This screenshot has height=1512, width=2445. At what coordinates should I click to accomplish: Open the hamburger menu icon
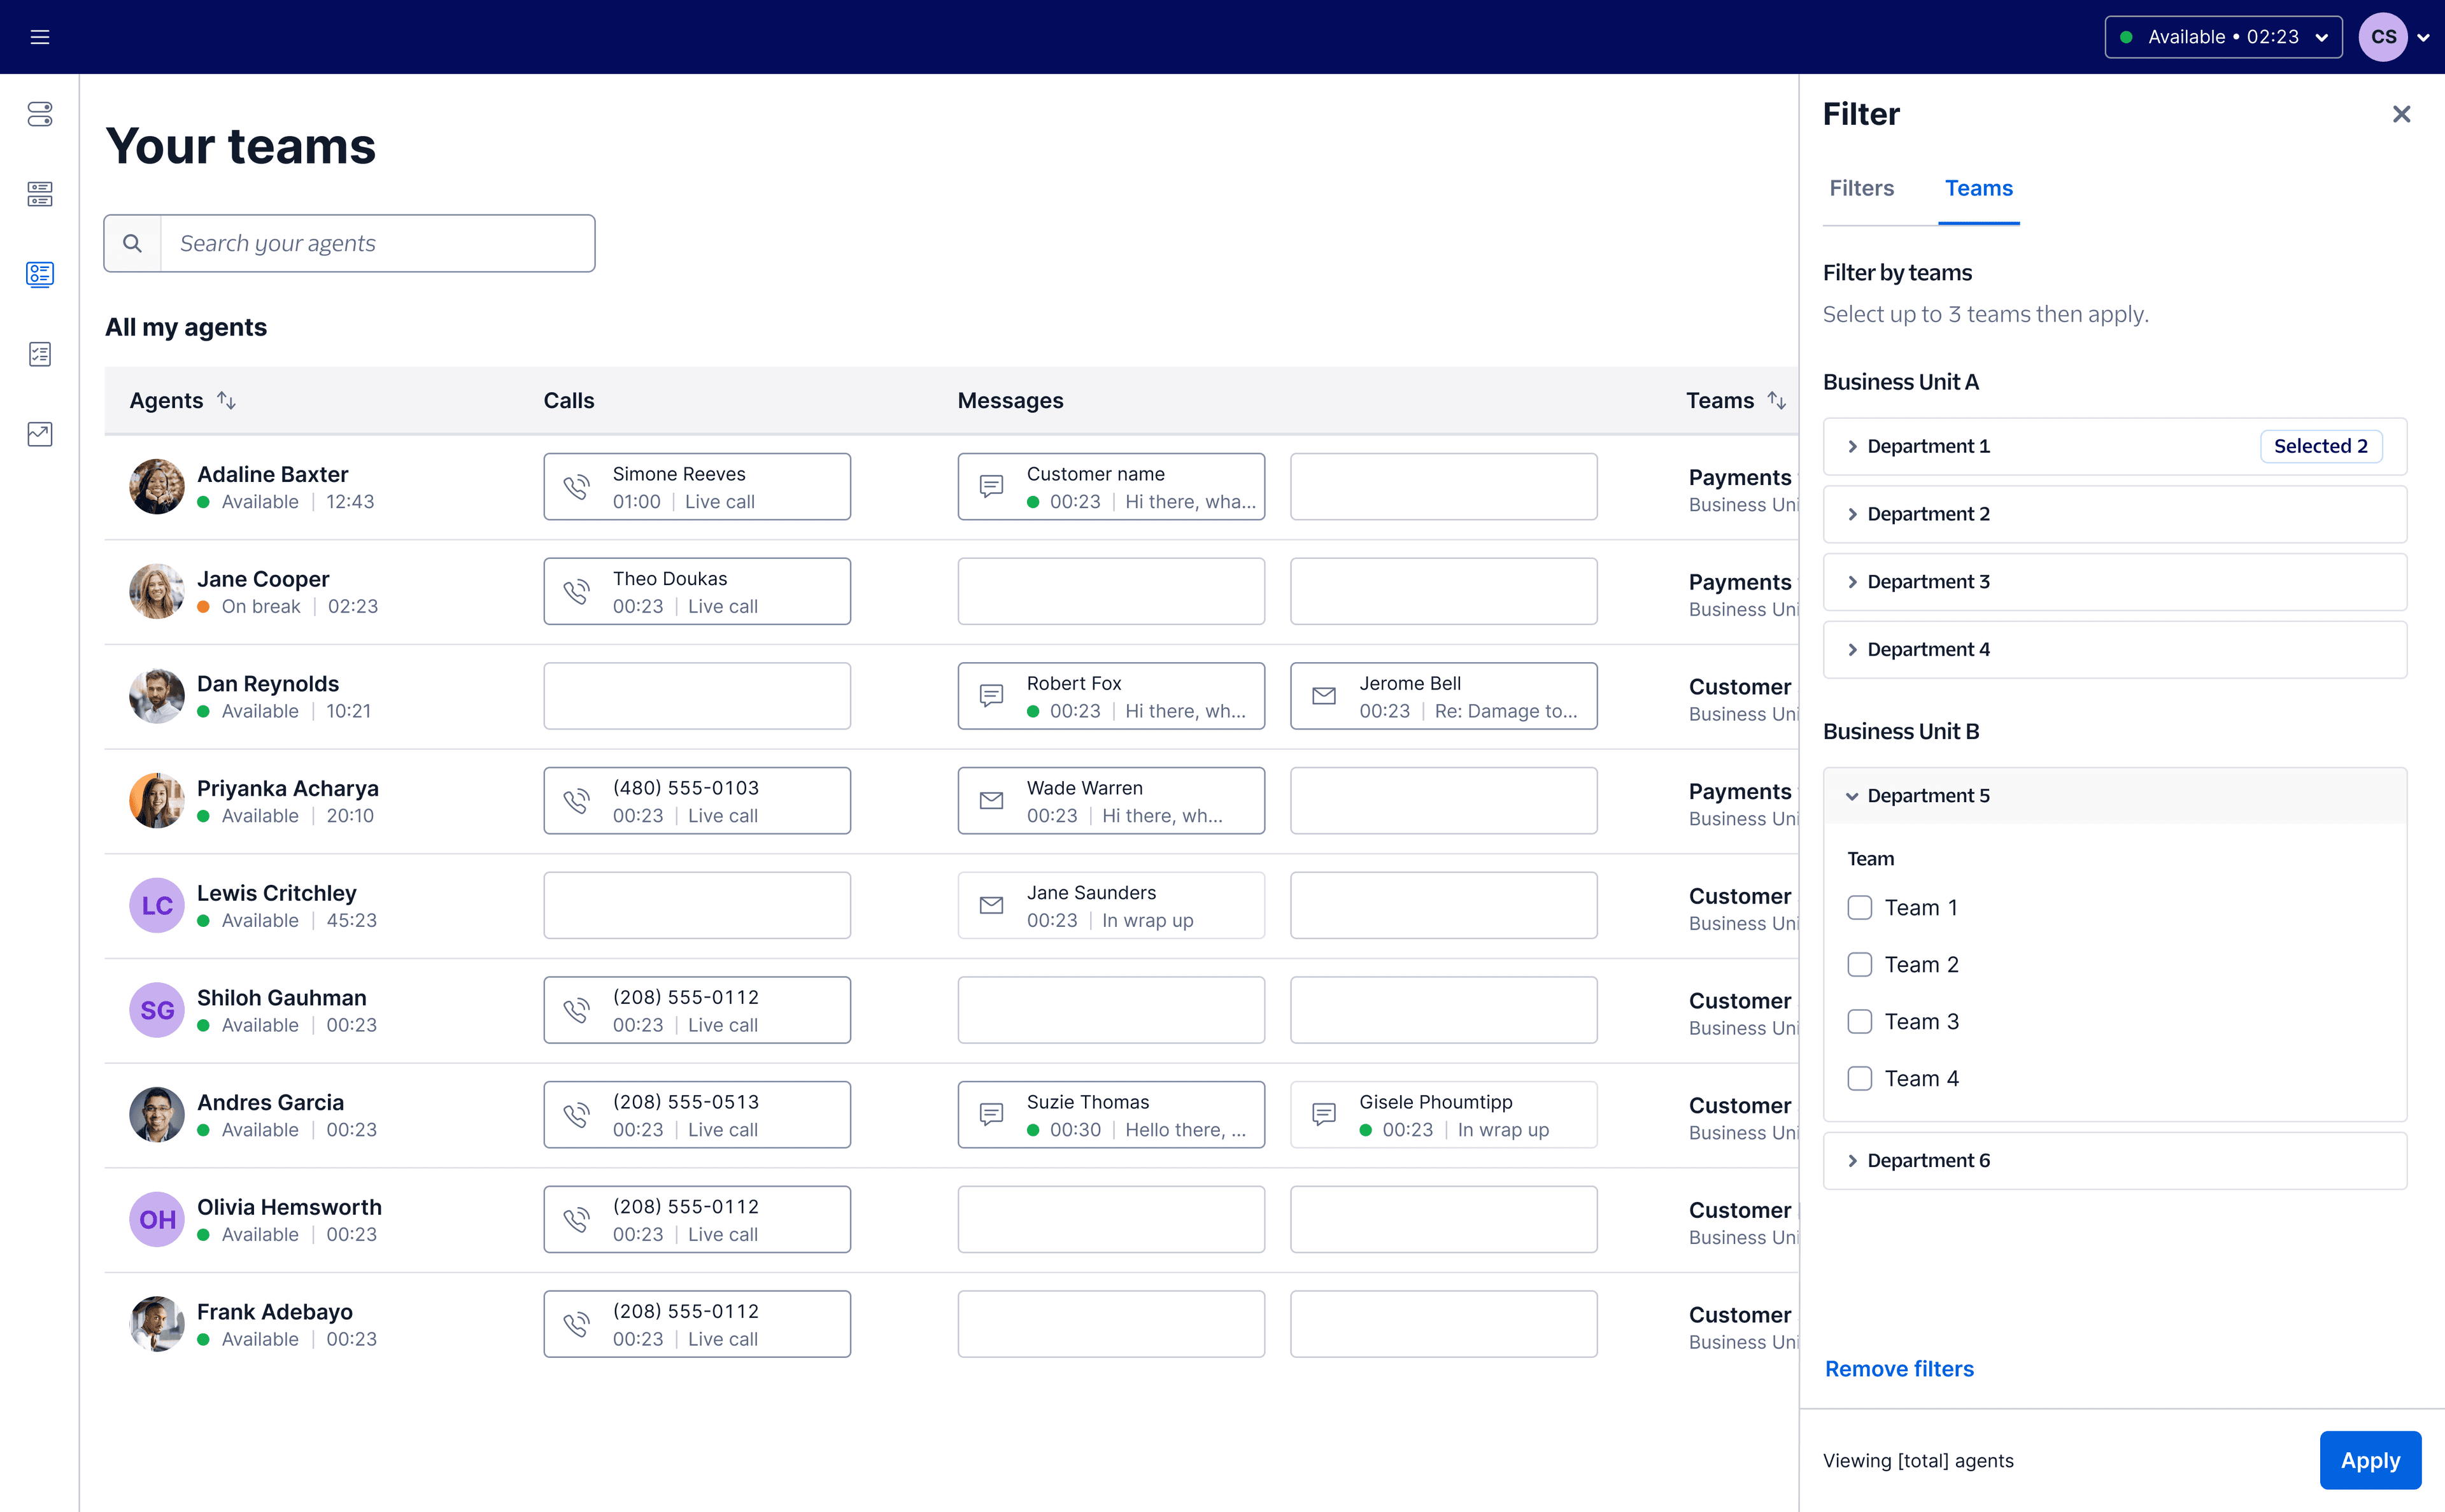coord(40,37)
